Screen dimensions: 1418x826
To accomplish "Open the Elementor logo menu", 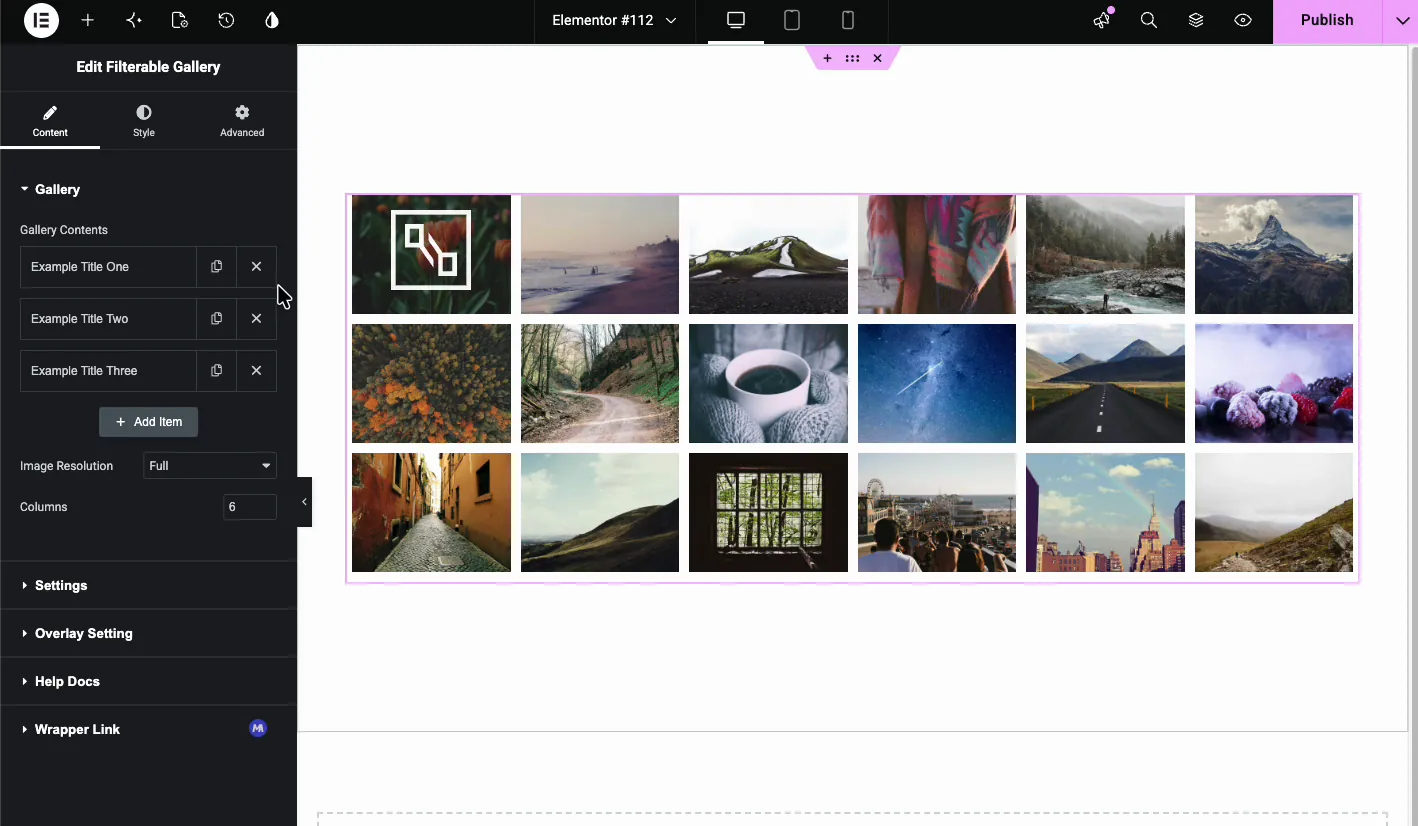I will (x=41, y=20).
